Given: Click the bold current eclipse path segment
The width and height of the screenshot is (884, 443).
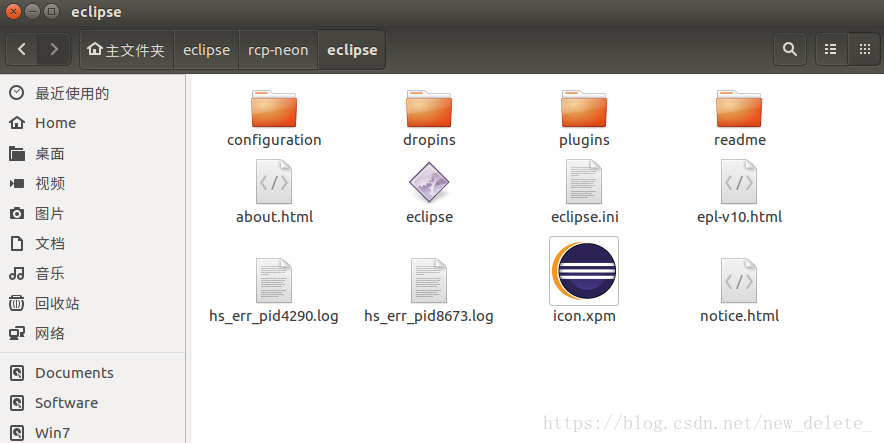Looking at the screenshot, I should point(352,50).
